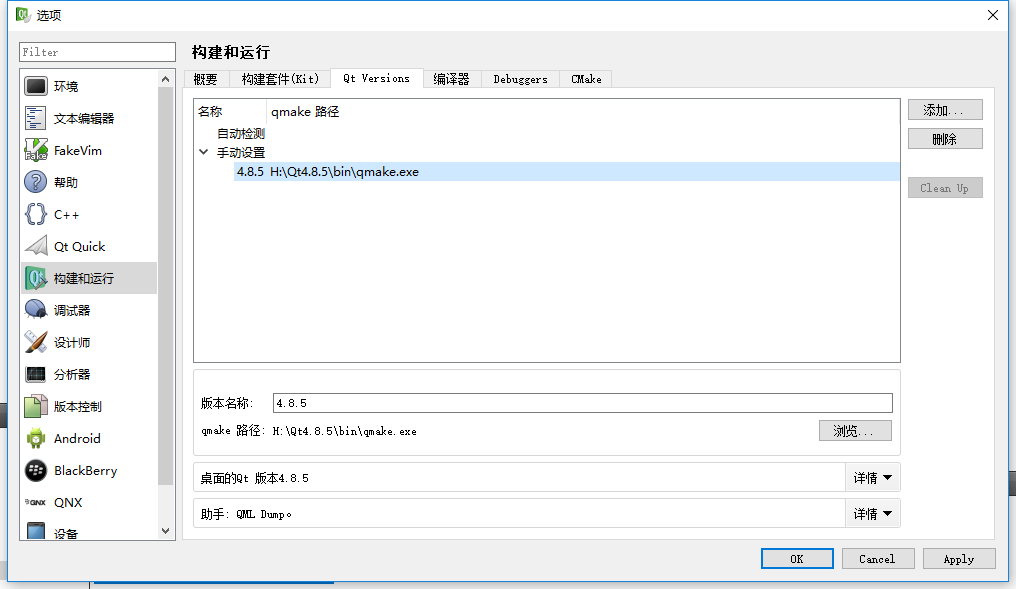Viewport: 1016px width, 589px height.
Task: Collapse the 手动设置 tree node
Action: tap(204, 151)
